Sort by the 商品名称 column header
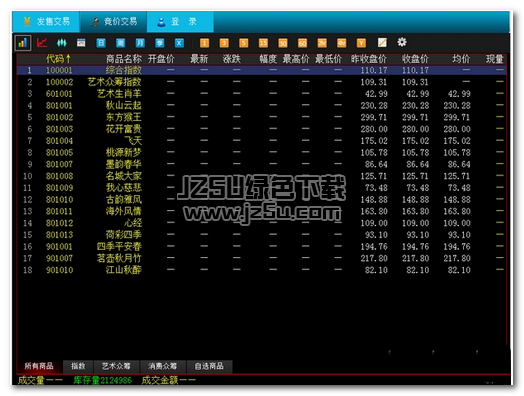524x396 pixels. [x=124, y=59]
